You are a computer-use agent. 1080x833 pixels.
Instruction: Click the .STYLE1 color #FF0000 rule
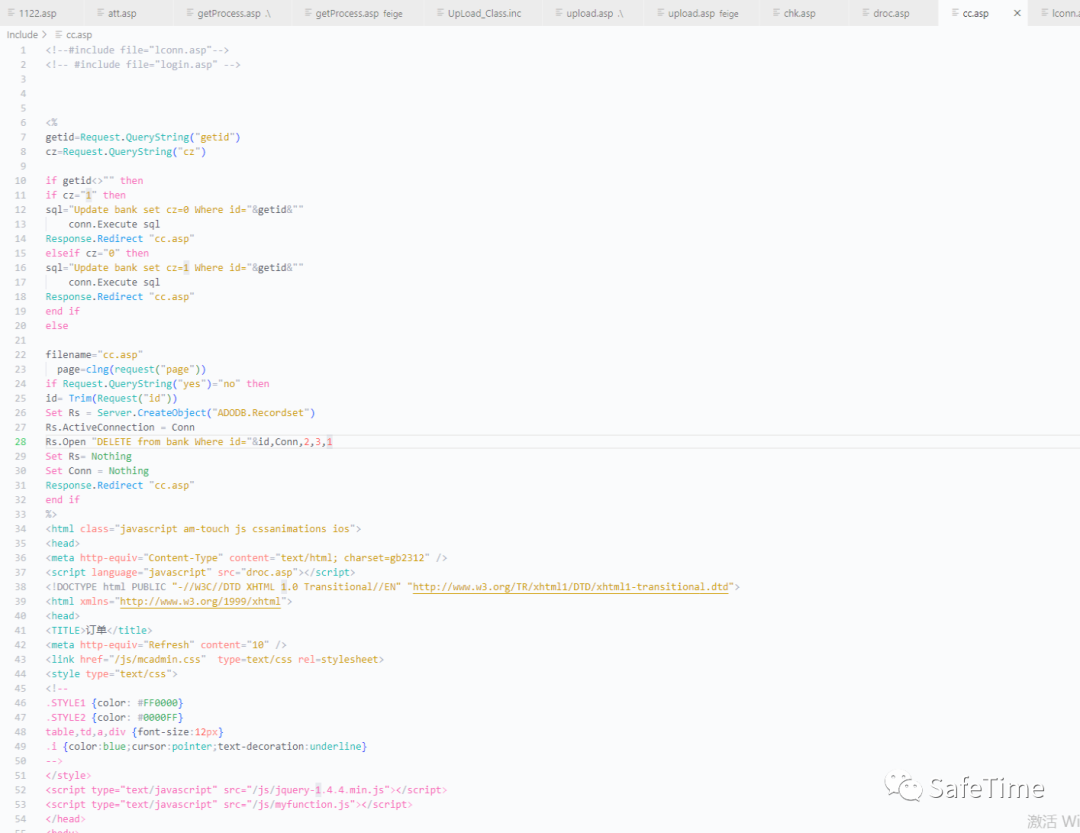click(x=114, y=703)
